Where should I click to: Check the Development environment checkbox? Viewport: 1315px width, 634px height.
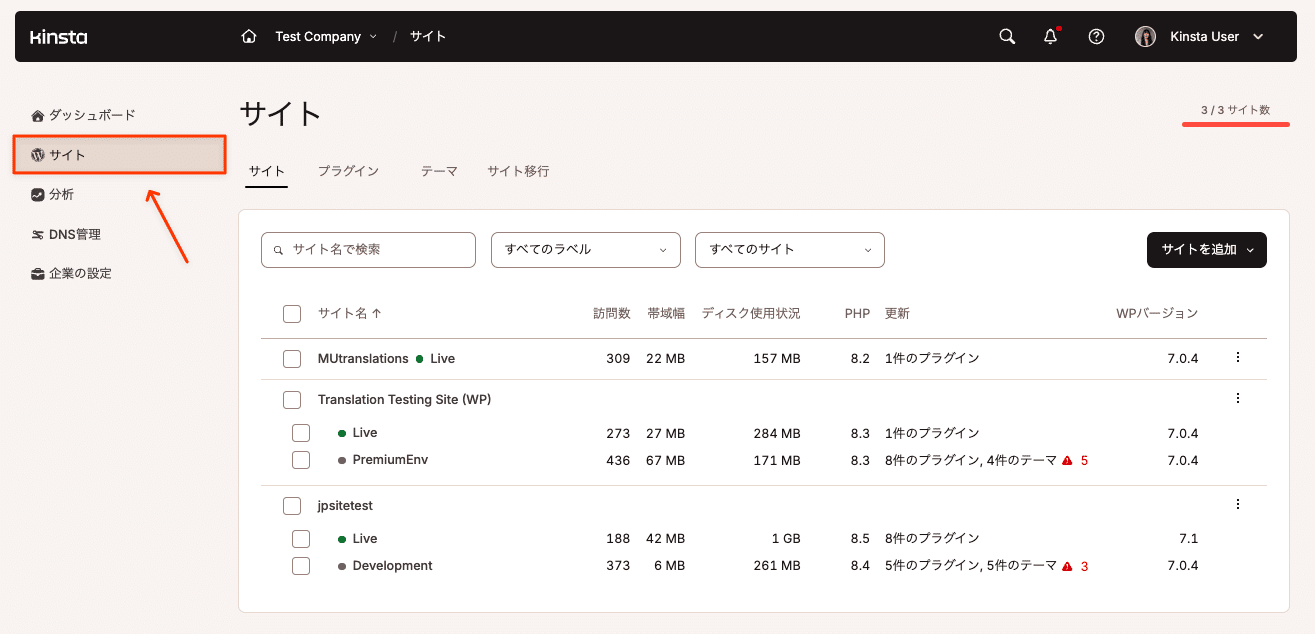coord(301,566)
